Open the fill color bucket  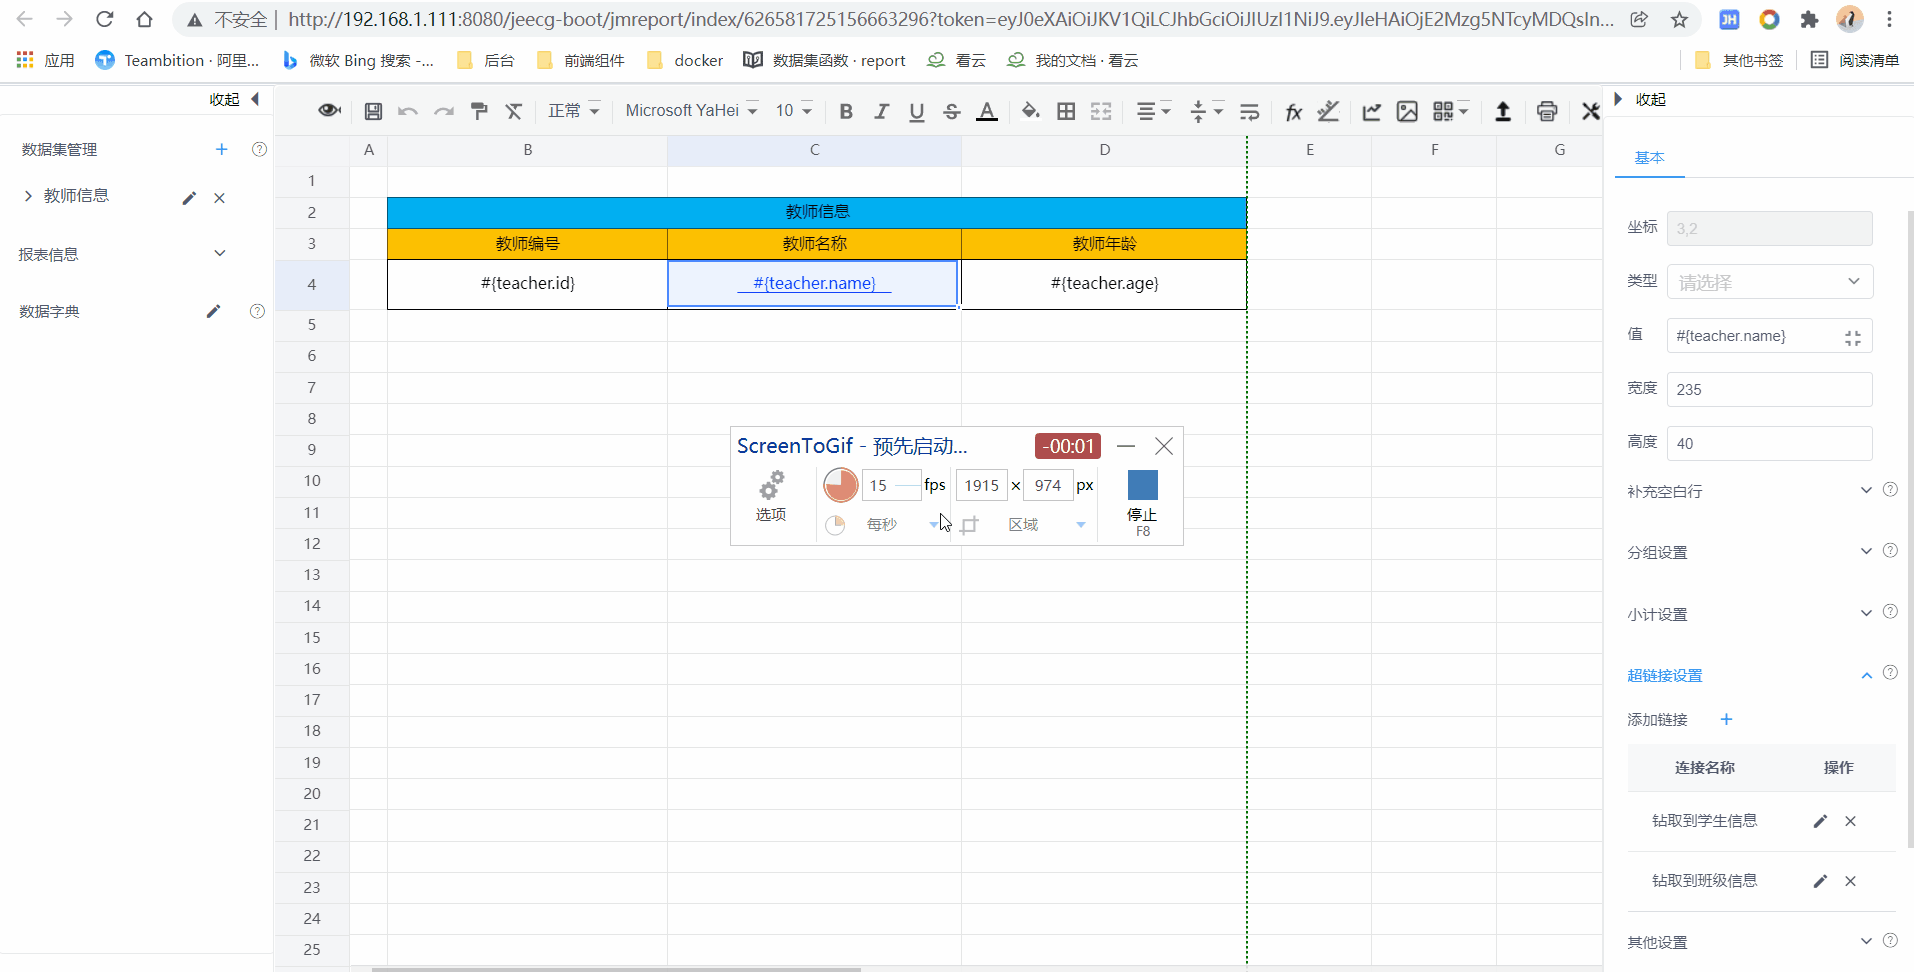pos(1030,111)
